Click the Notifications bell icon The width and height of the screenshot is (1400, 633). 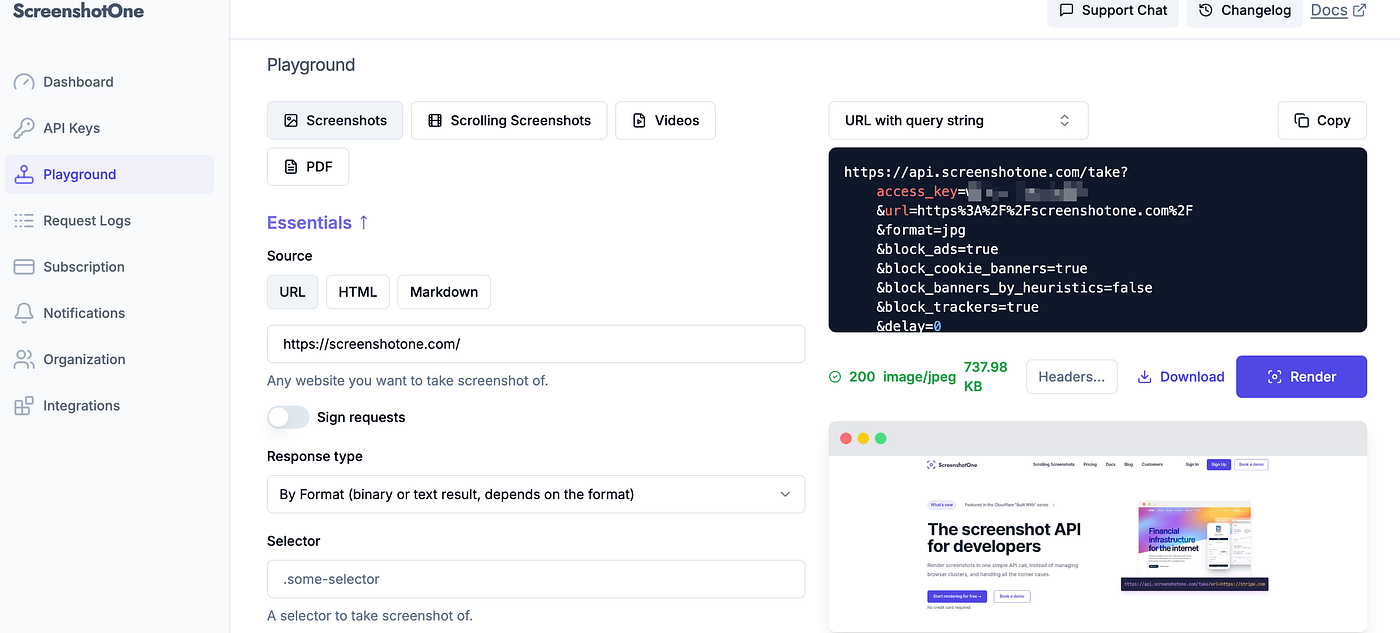(x=24, y=313)
